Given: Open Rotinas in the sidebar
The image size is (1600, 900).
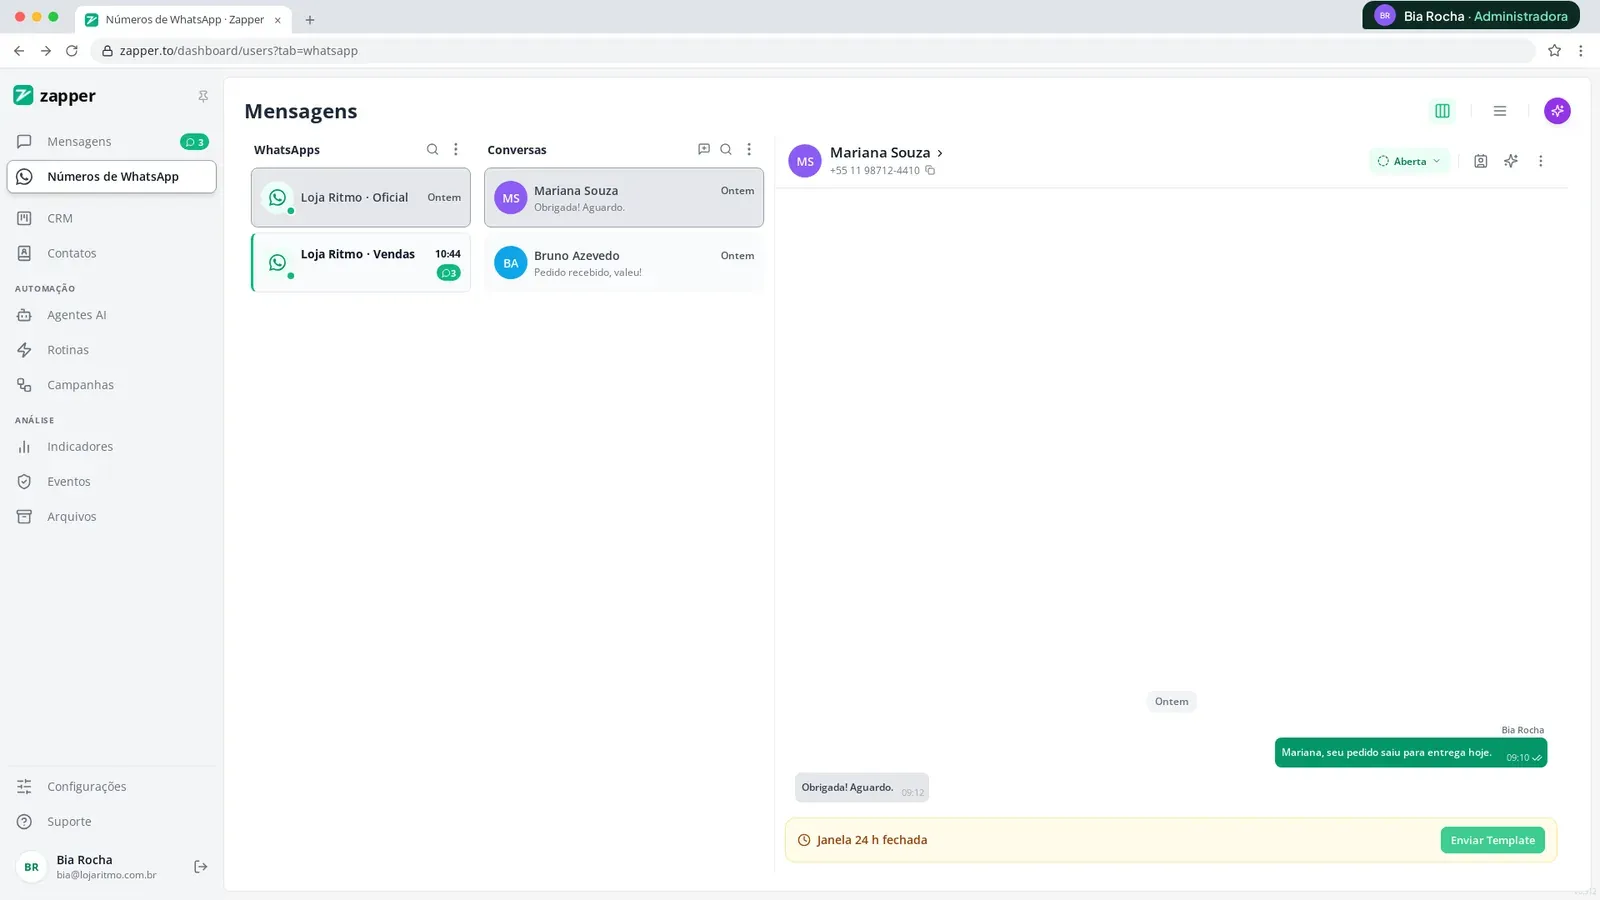Looking at the screenshot, I should point(111,350).
